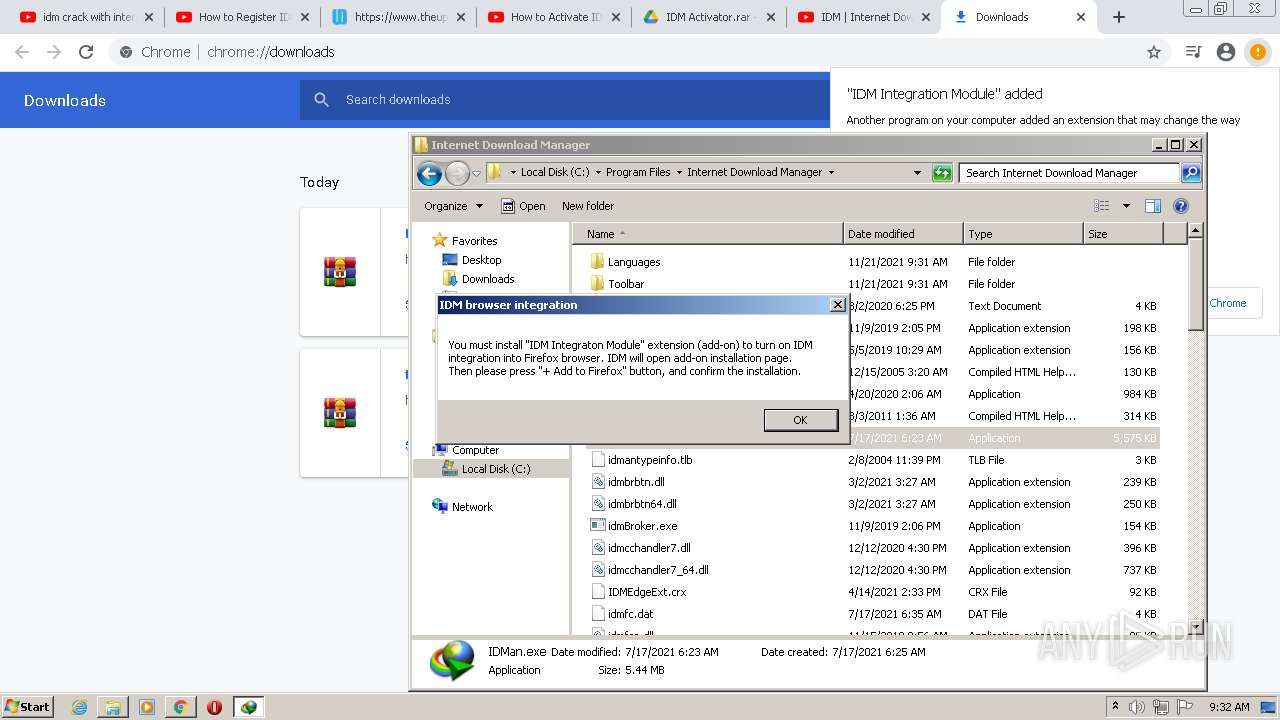Open Downloads in navigation pane
The height and width of the screenshot is (720, 1280).
pos(488,279)
